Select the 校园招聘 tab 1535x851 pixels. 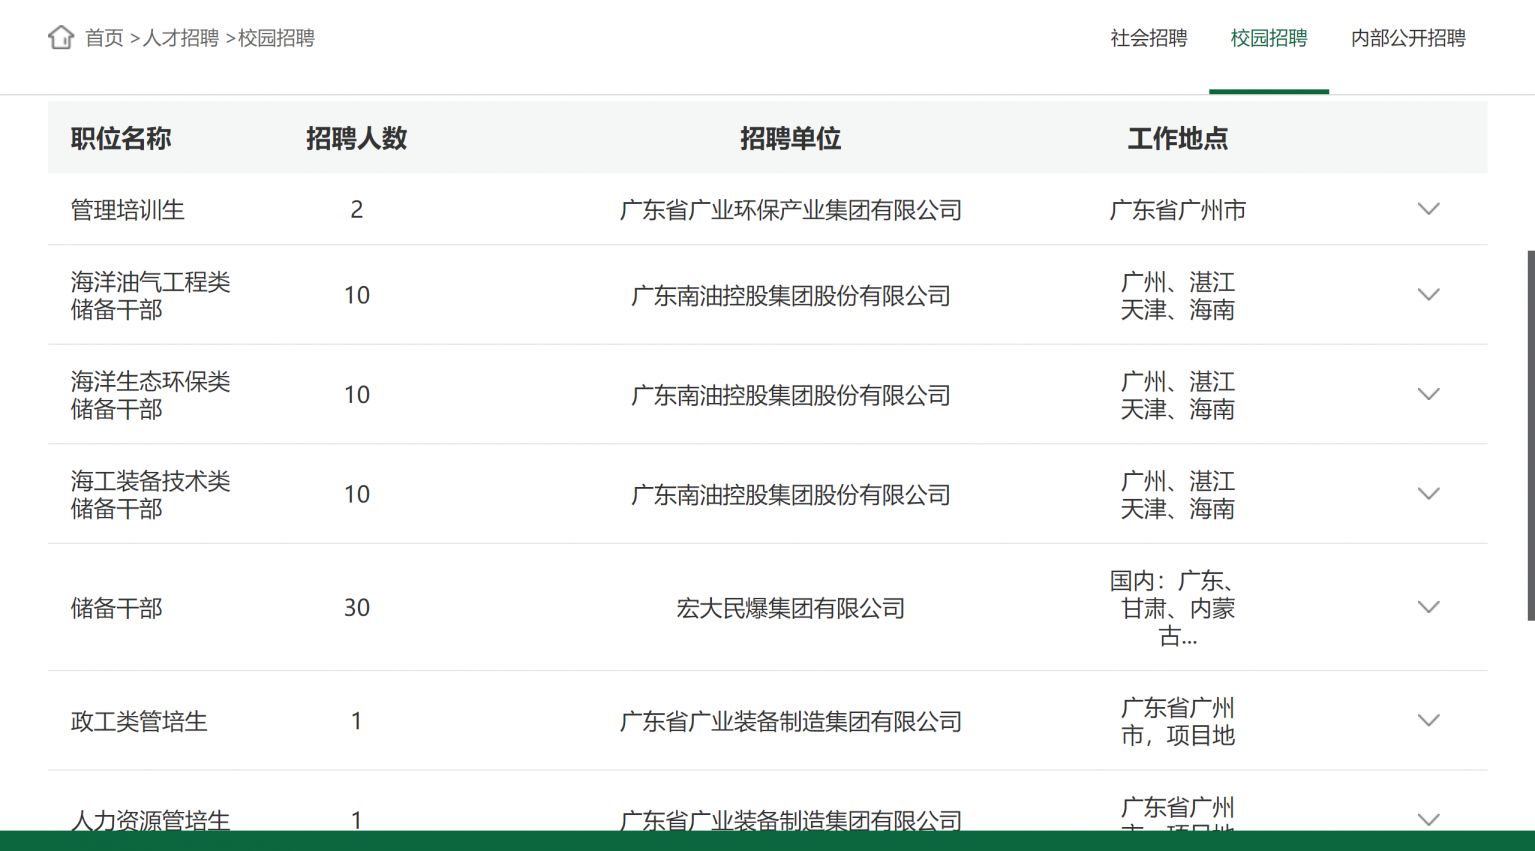point(1268,40)
